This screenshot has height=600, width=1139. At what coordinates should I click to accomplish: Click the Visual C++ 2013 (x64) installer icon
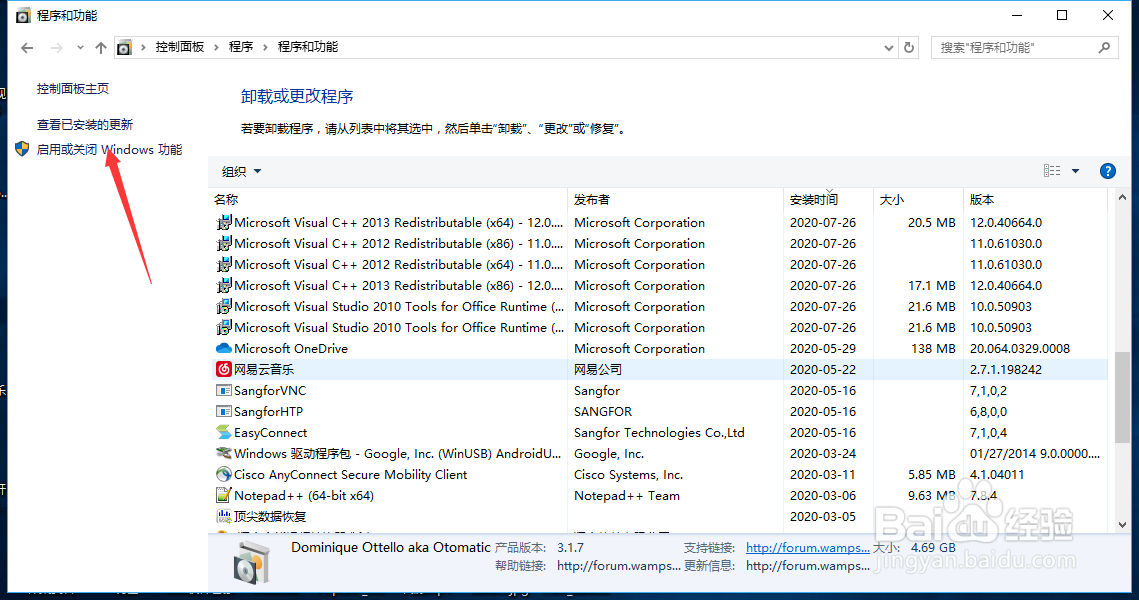[x=224, y=222]
